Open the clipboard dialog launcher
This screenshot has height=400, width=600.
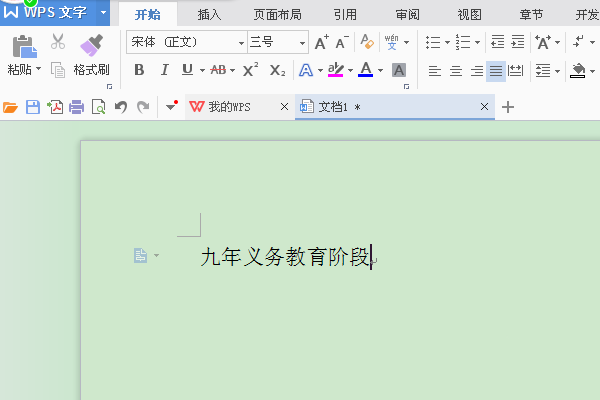click(x=109, y=87)
